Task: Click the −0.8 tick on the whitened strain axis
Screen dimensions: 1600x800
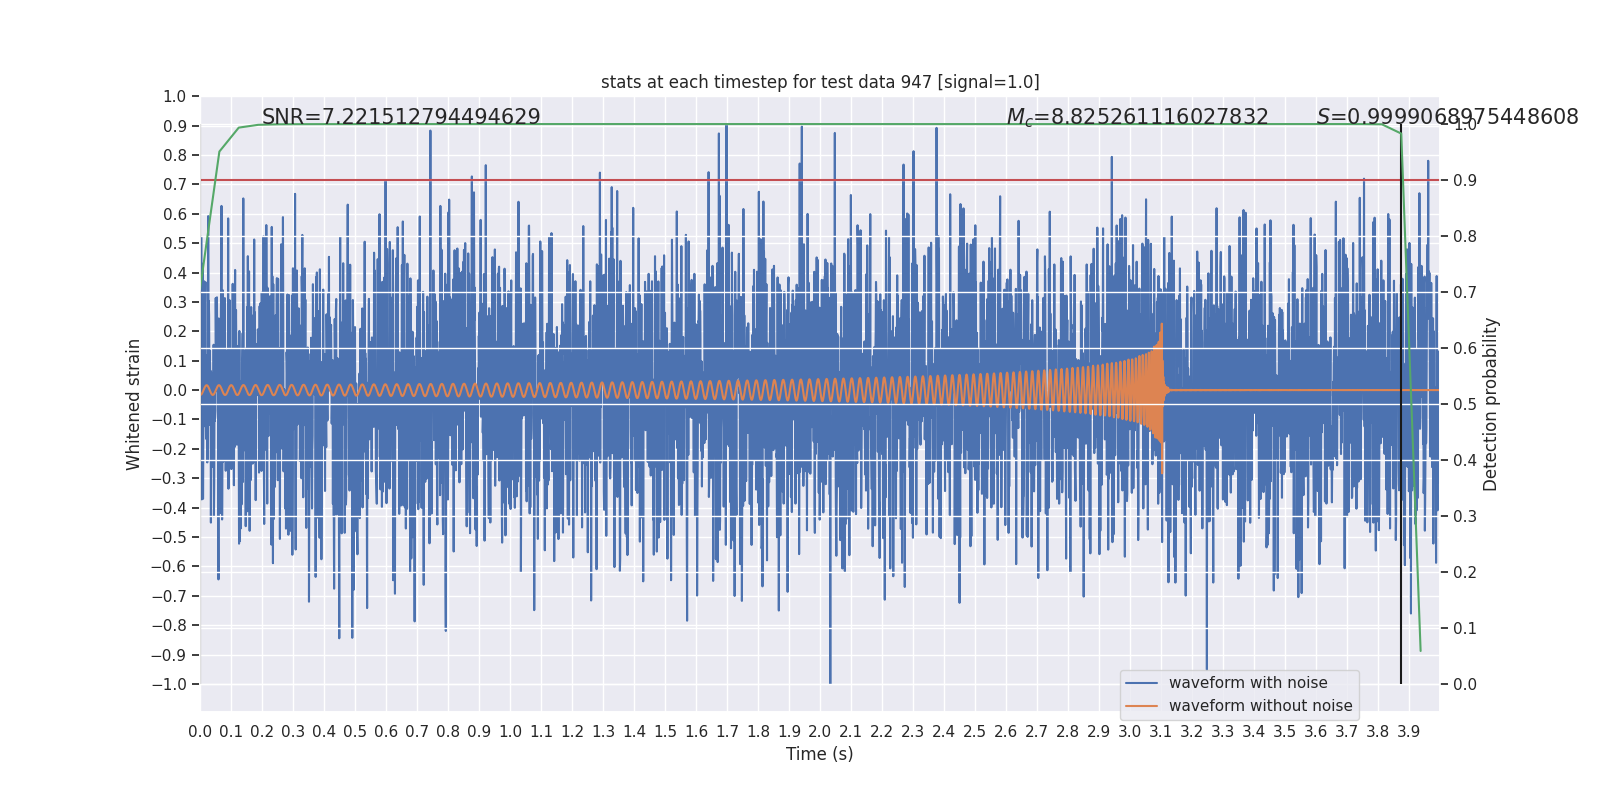Action: (x=169, y=626)
